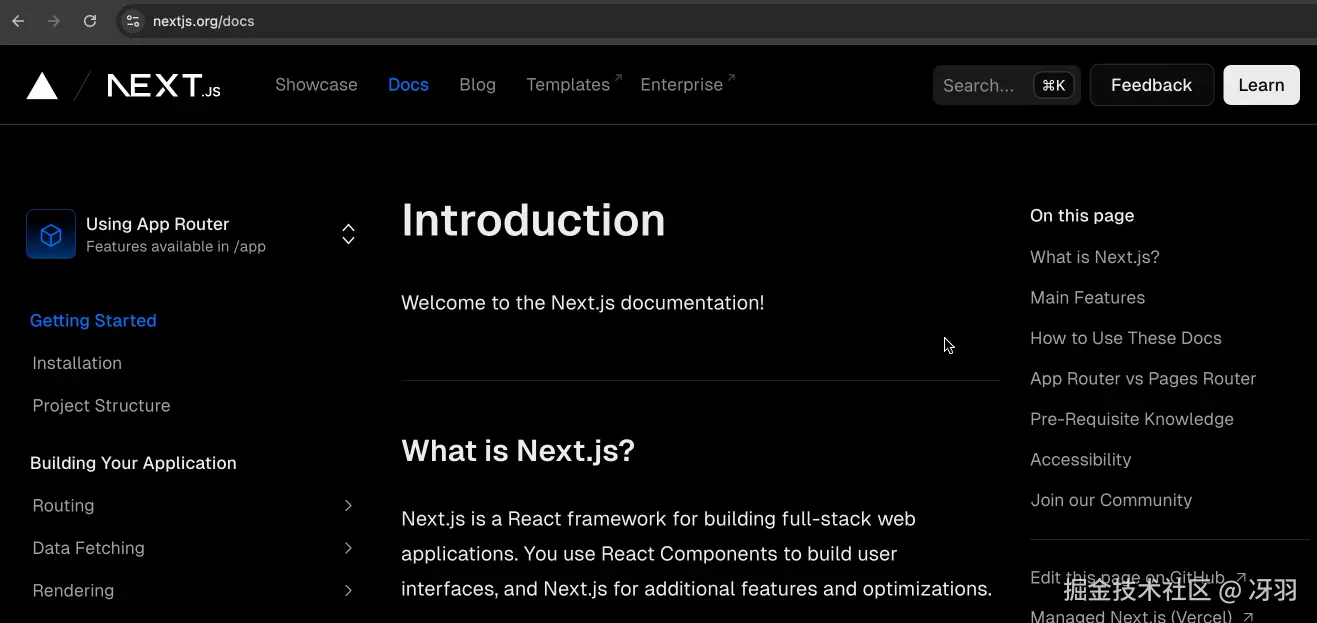This screenshot has width=1317, height=623.
Task: Open the Routing sidebar item
Action: [x=63, y=506]
